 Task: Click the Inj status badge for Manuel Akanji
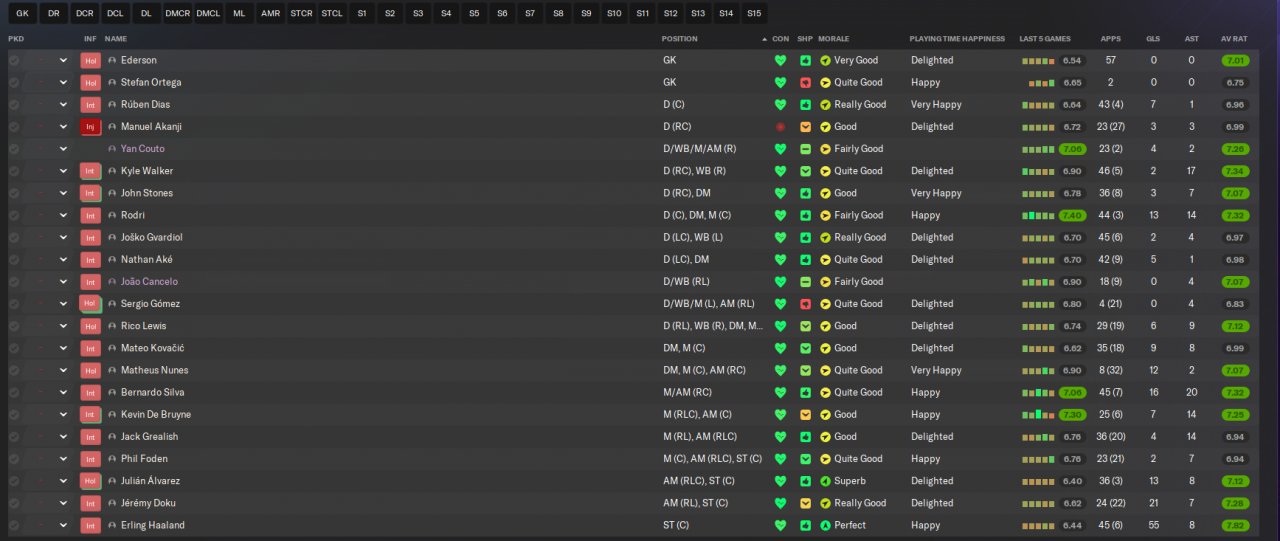click(x=90, y=127)
